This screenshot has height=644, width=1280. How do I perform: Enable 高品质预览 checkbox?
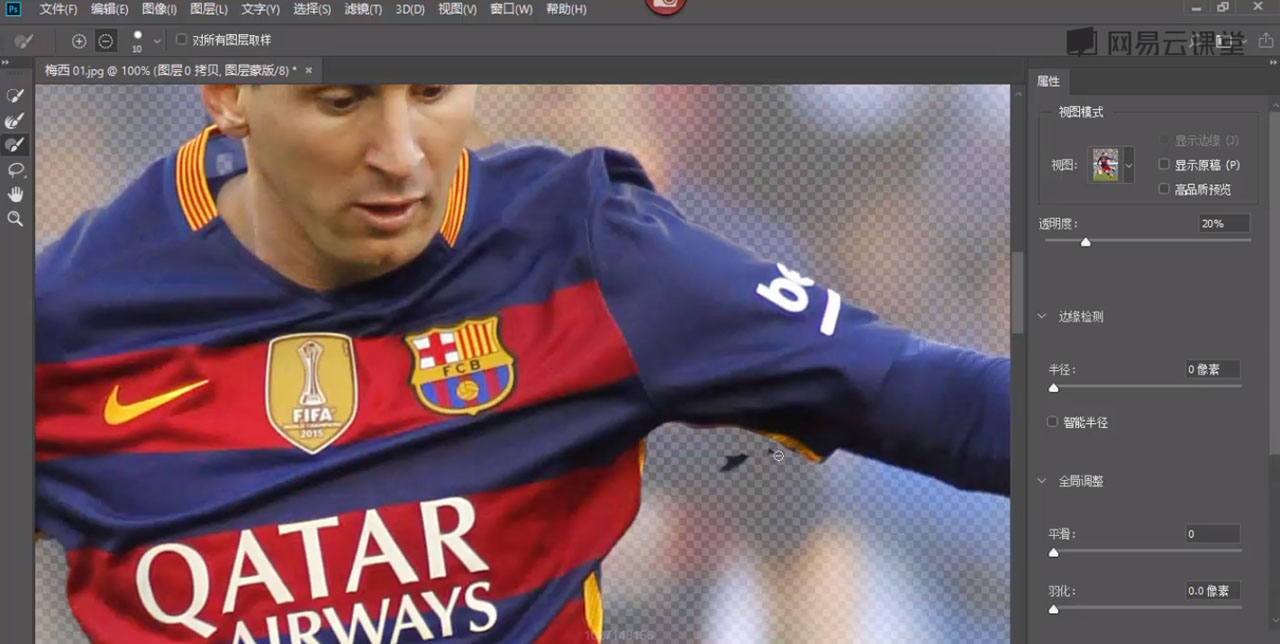[1164, 188]
